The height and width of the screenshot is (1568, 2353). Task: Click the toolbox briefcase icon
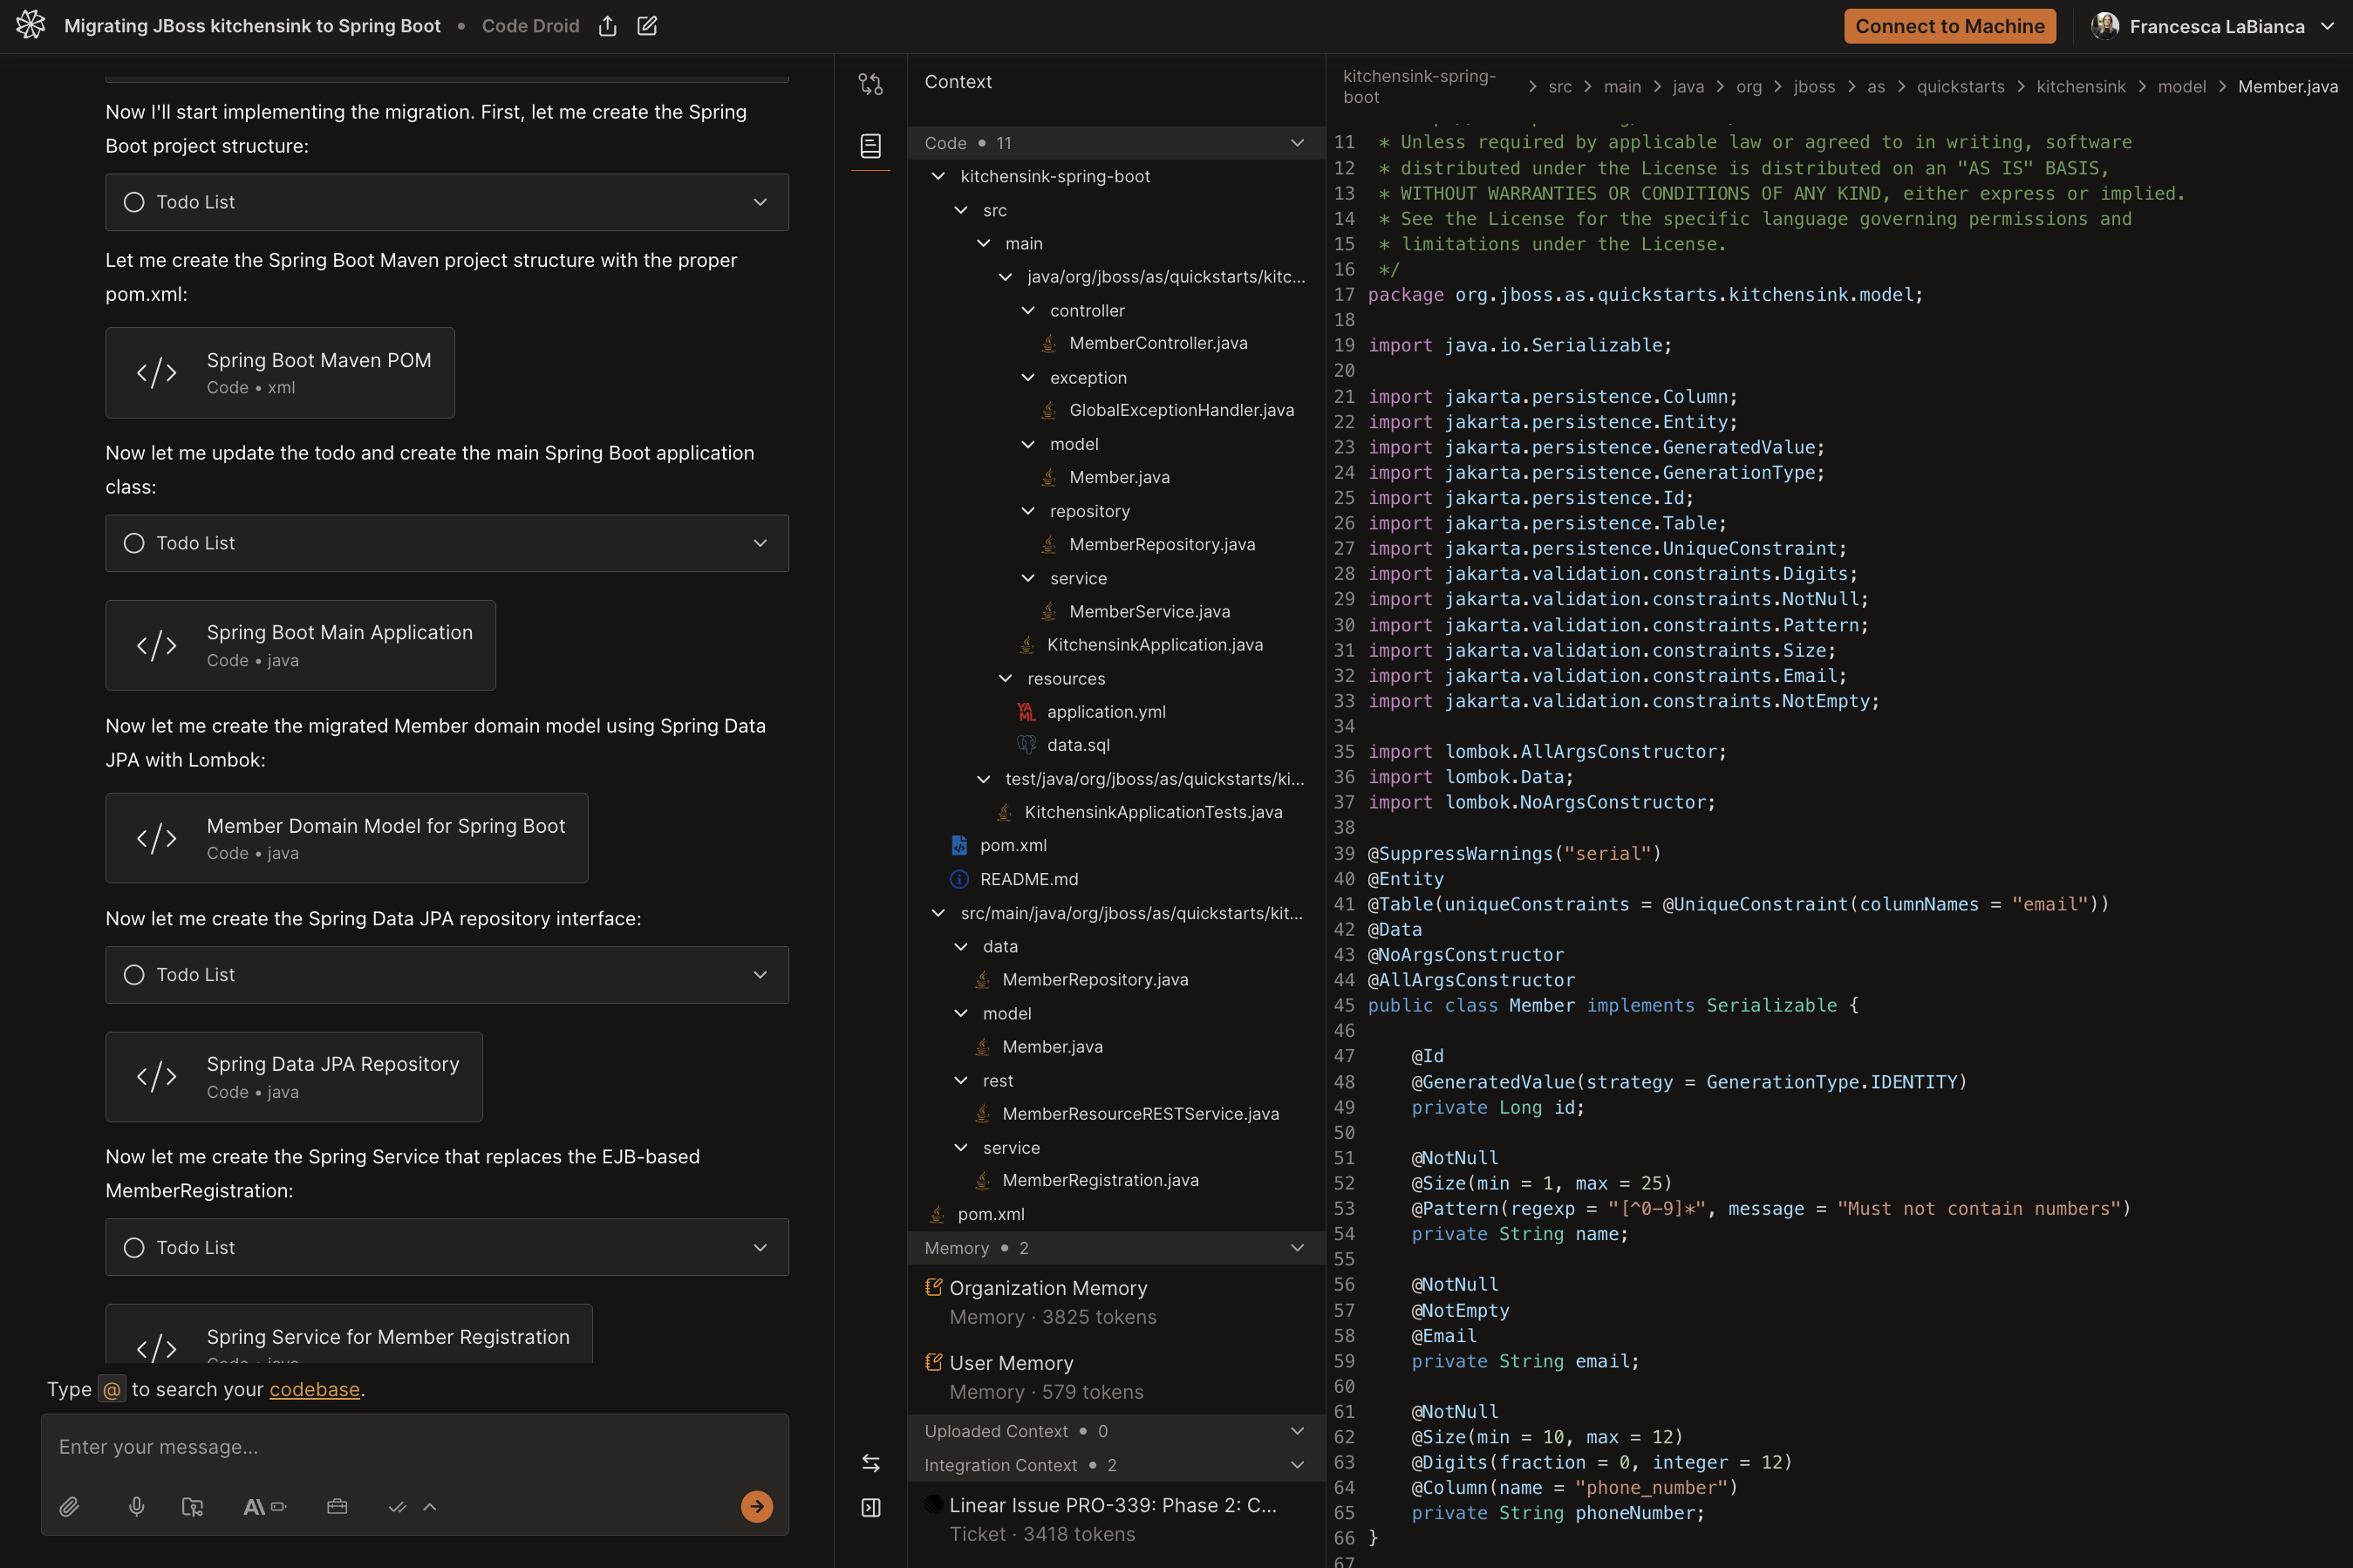337,1506
